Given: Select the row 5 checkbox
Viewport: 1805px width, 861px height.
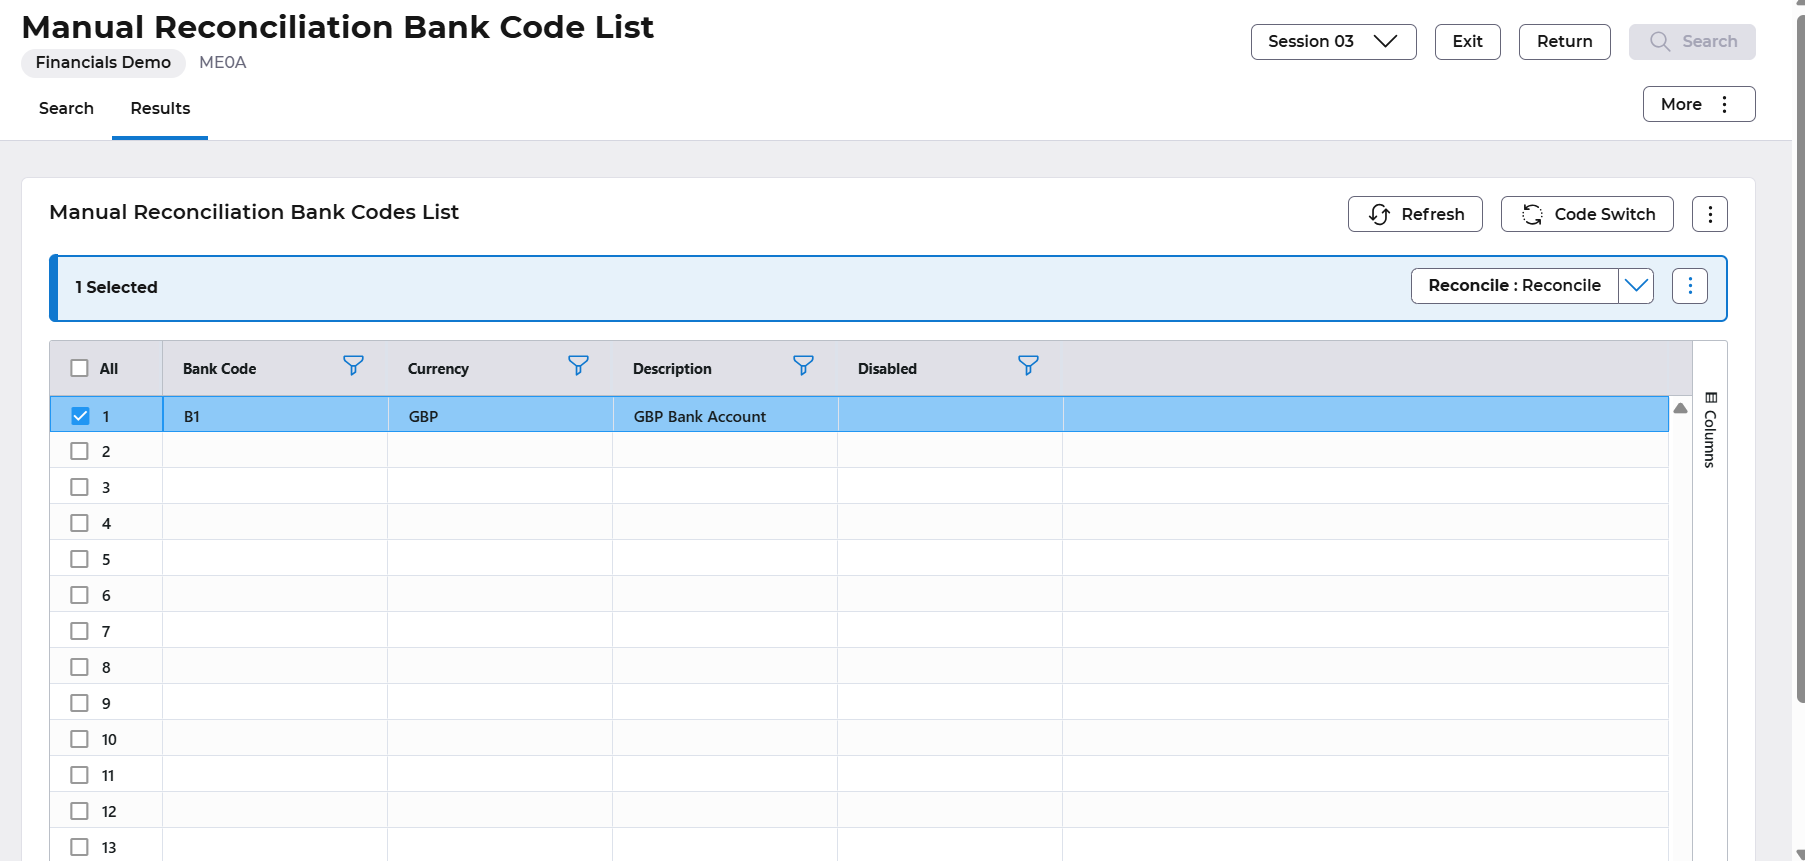Looking at the screenshot, I should (x=80, y=559).
